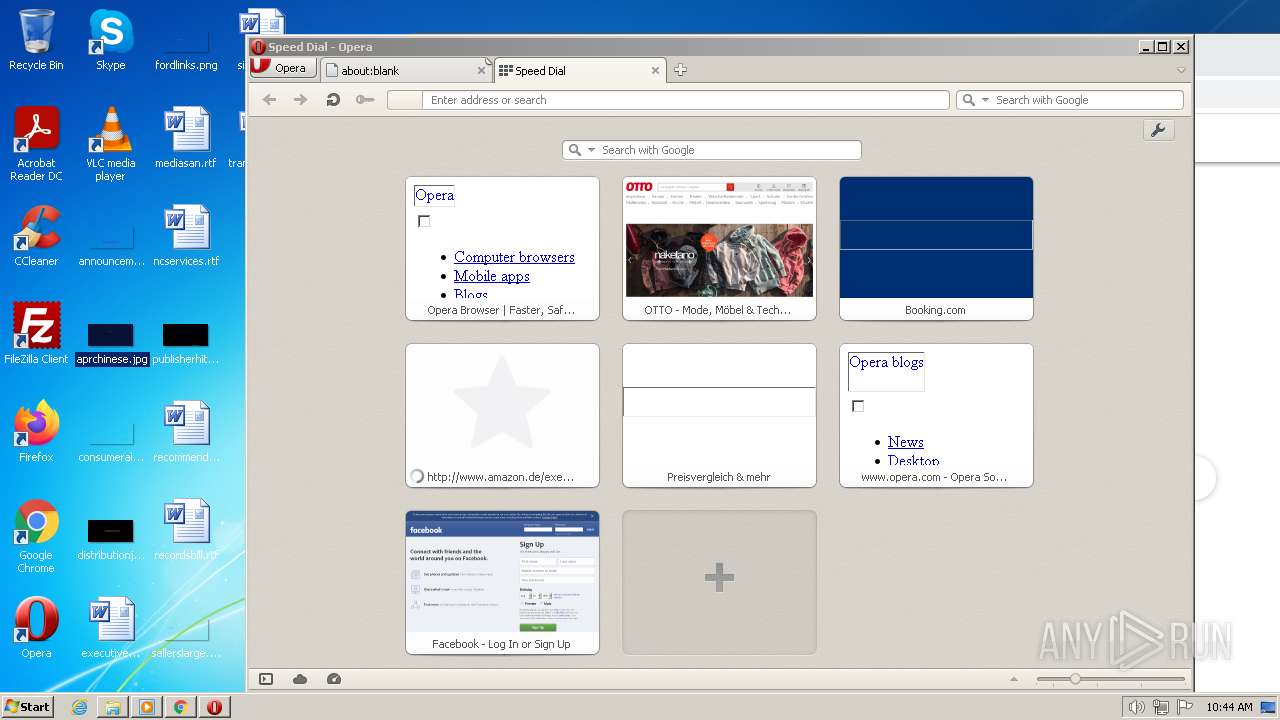The width and height of the screenshot is (1280, 720).
Task: Open Recycle Bin desktop icon
Action: point(36,40)
